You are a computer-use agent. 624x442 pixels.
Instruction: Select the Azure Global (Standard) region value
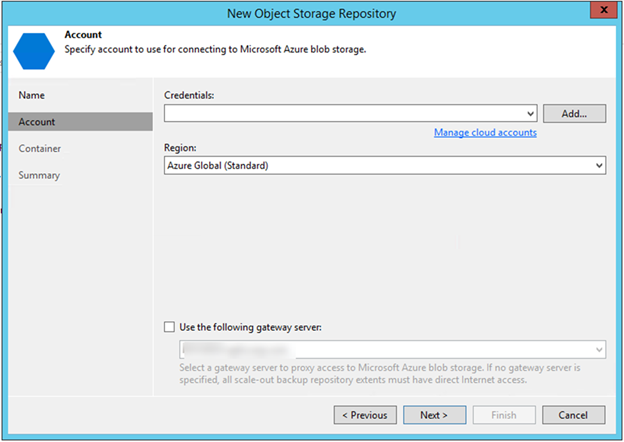coord(218,166)
